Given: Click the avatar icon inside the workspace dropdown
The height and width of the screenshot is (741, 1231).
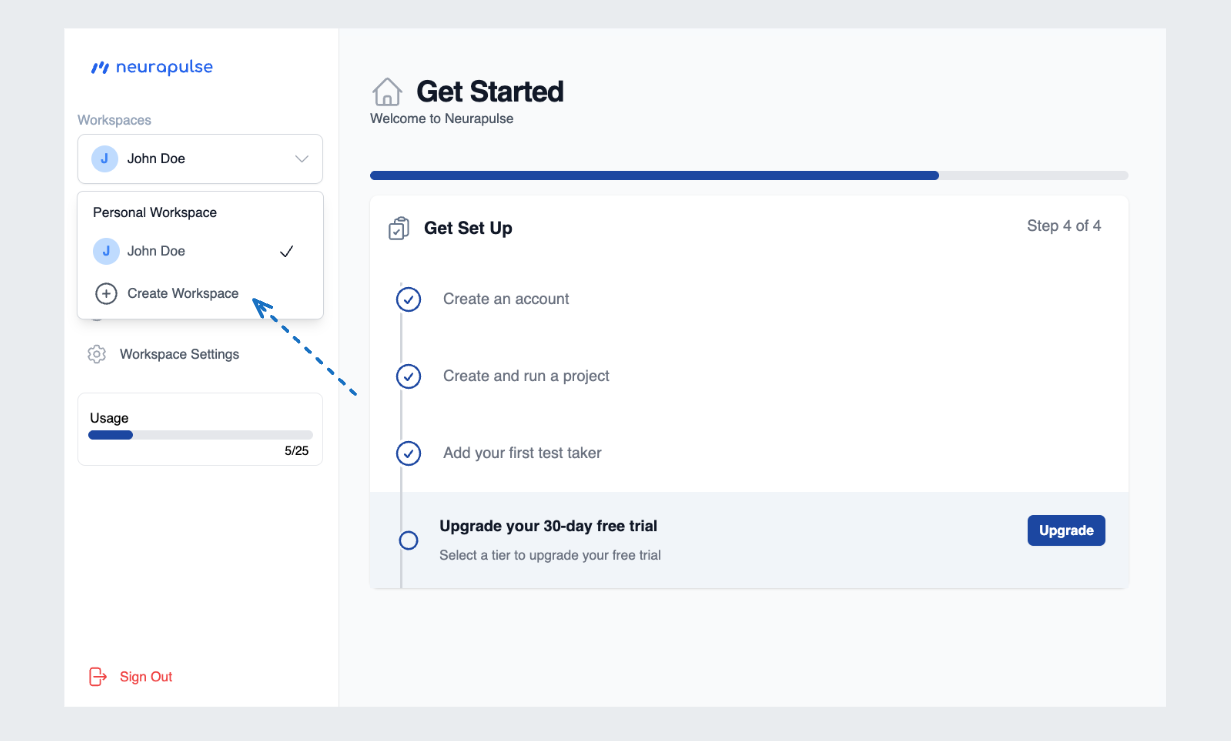Looking at the screenshot, I should pyautogui.click(x=106, y=251).
